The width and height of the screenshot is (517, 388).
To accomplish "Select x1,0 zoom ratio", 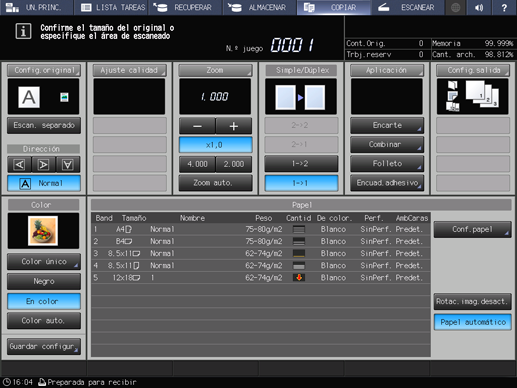I will (215, 145).
